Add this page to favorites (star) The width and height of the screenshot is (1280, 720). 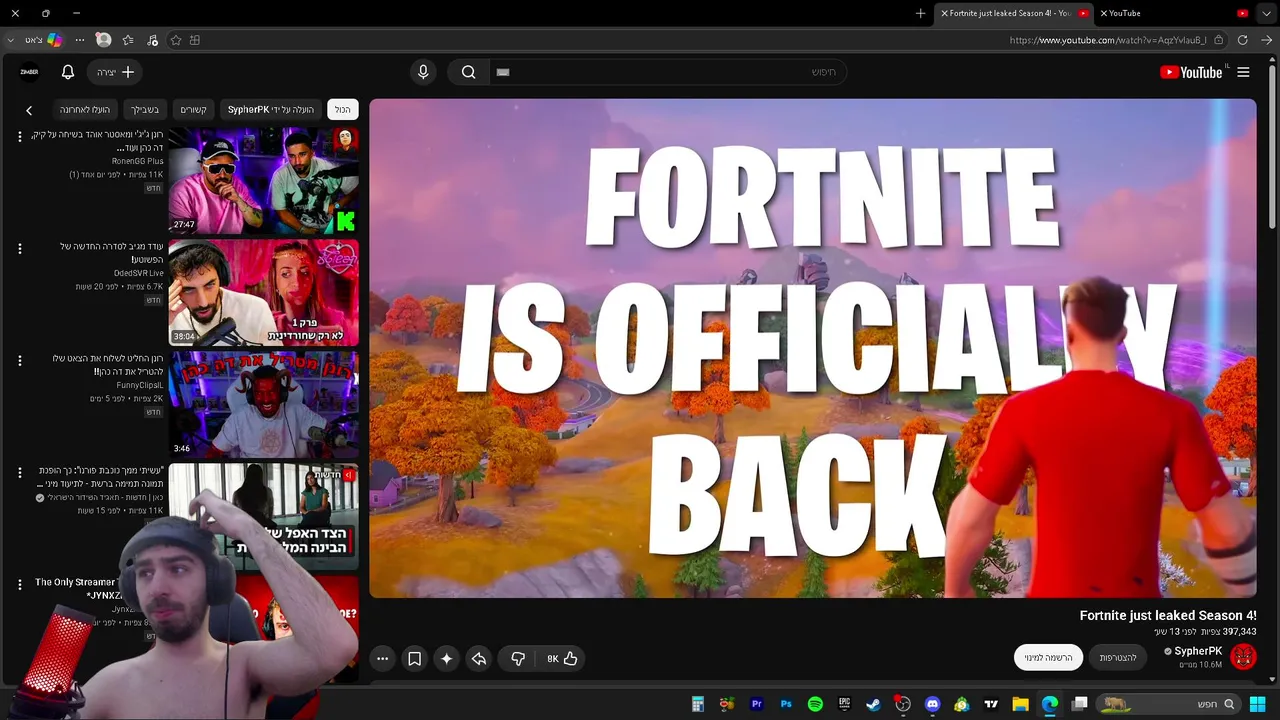176,40
